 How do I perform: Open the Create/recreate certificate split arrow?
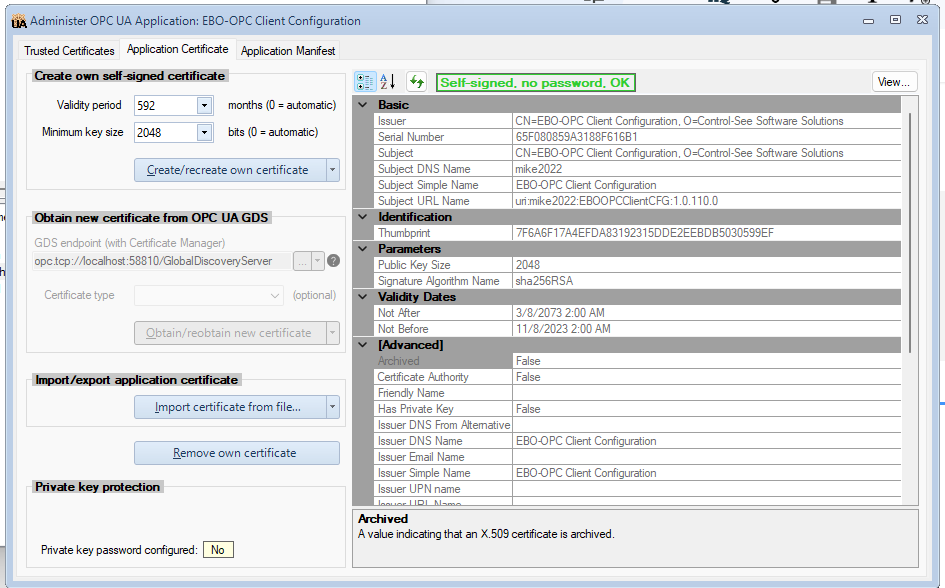pos(333,170)
